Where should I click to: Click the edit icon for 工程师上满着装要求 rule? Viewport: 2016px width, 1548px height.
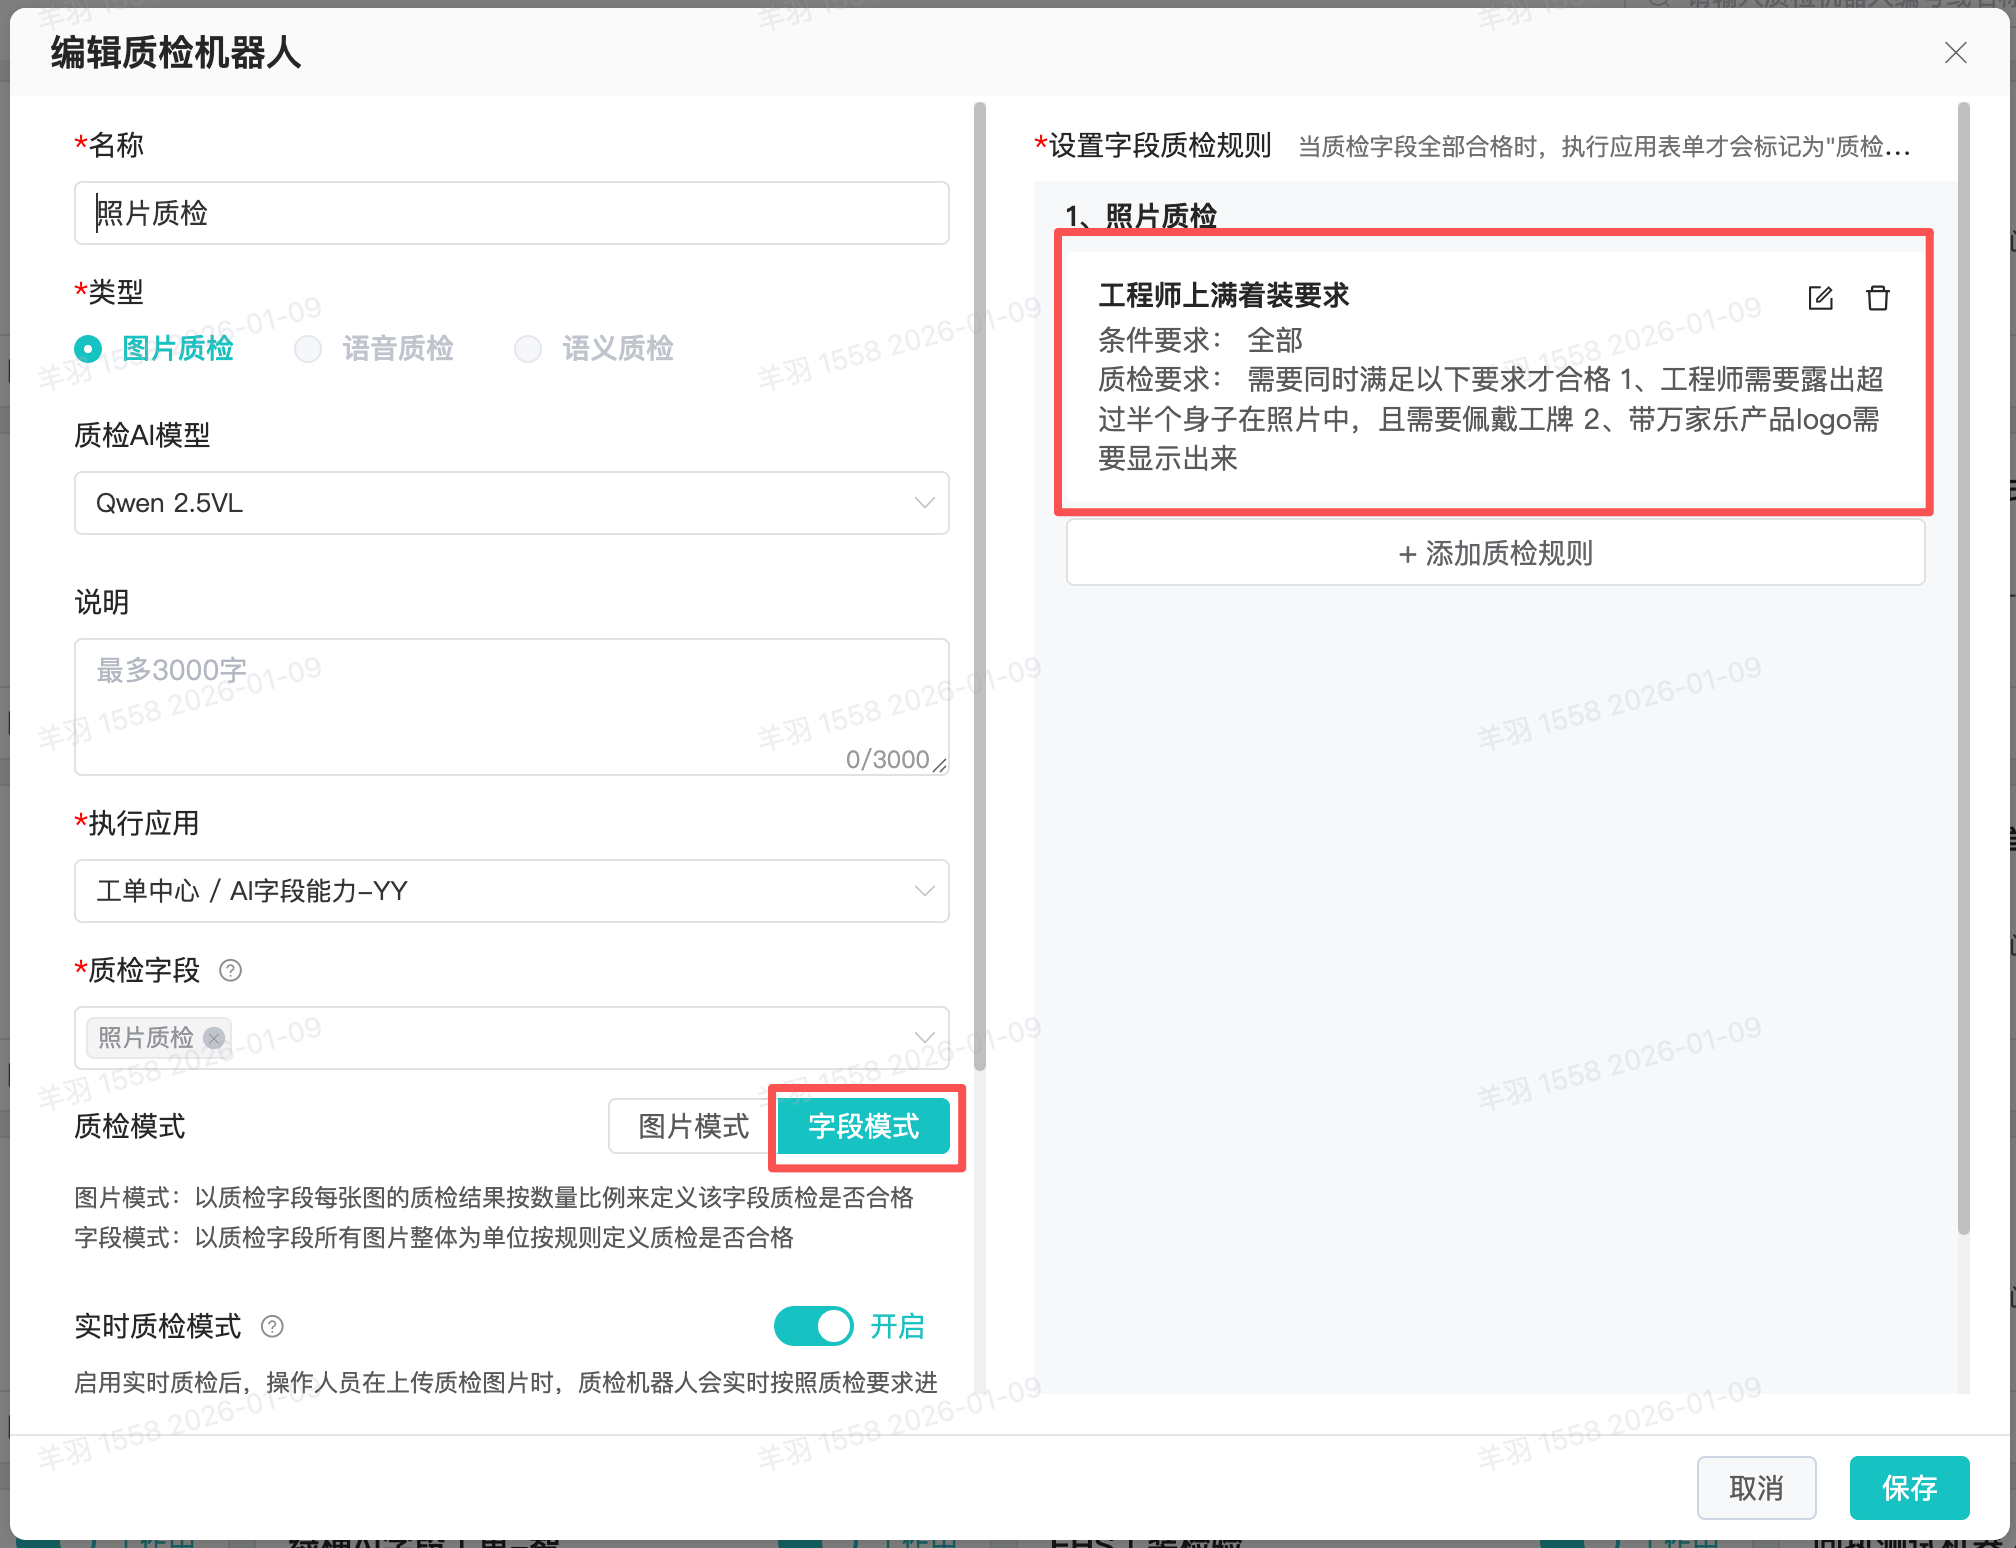(x=1820, y=298)
